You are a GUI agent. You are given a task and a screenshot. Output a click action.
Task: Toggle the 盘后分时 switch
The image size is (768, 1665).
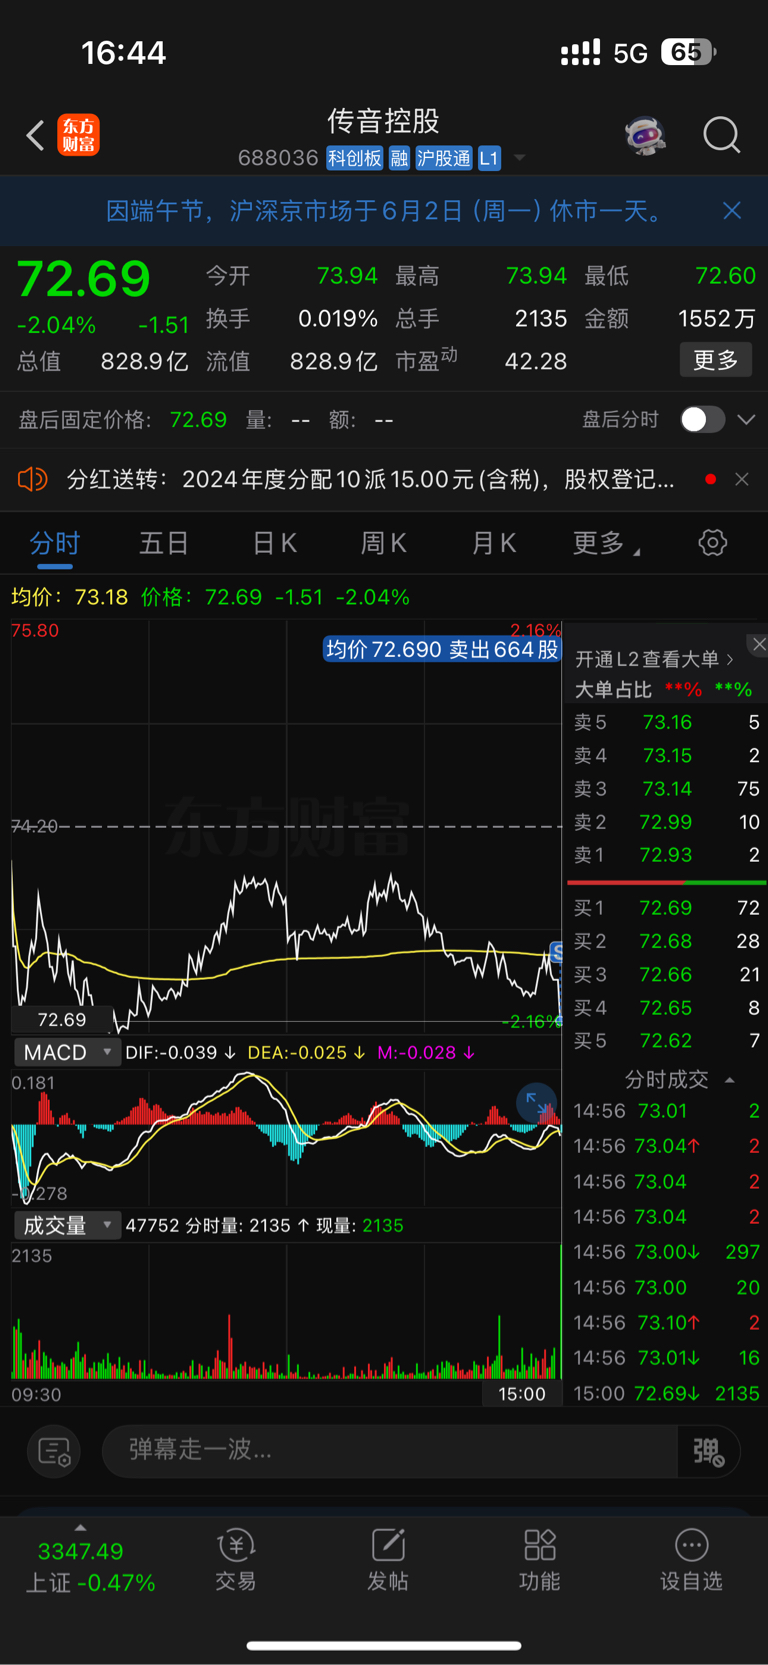coord(703,419)
